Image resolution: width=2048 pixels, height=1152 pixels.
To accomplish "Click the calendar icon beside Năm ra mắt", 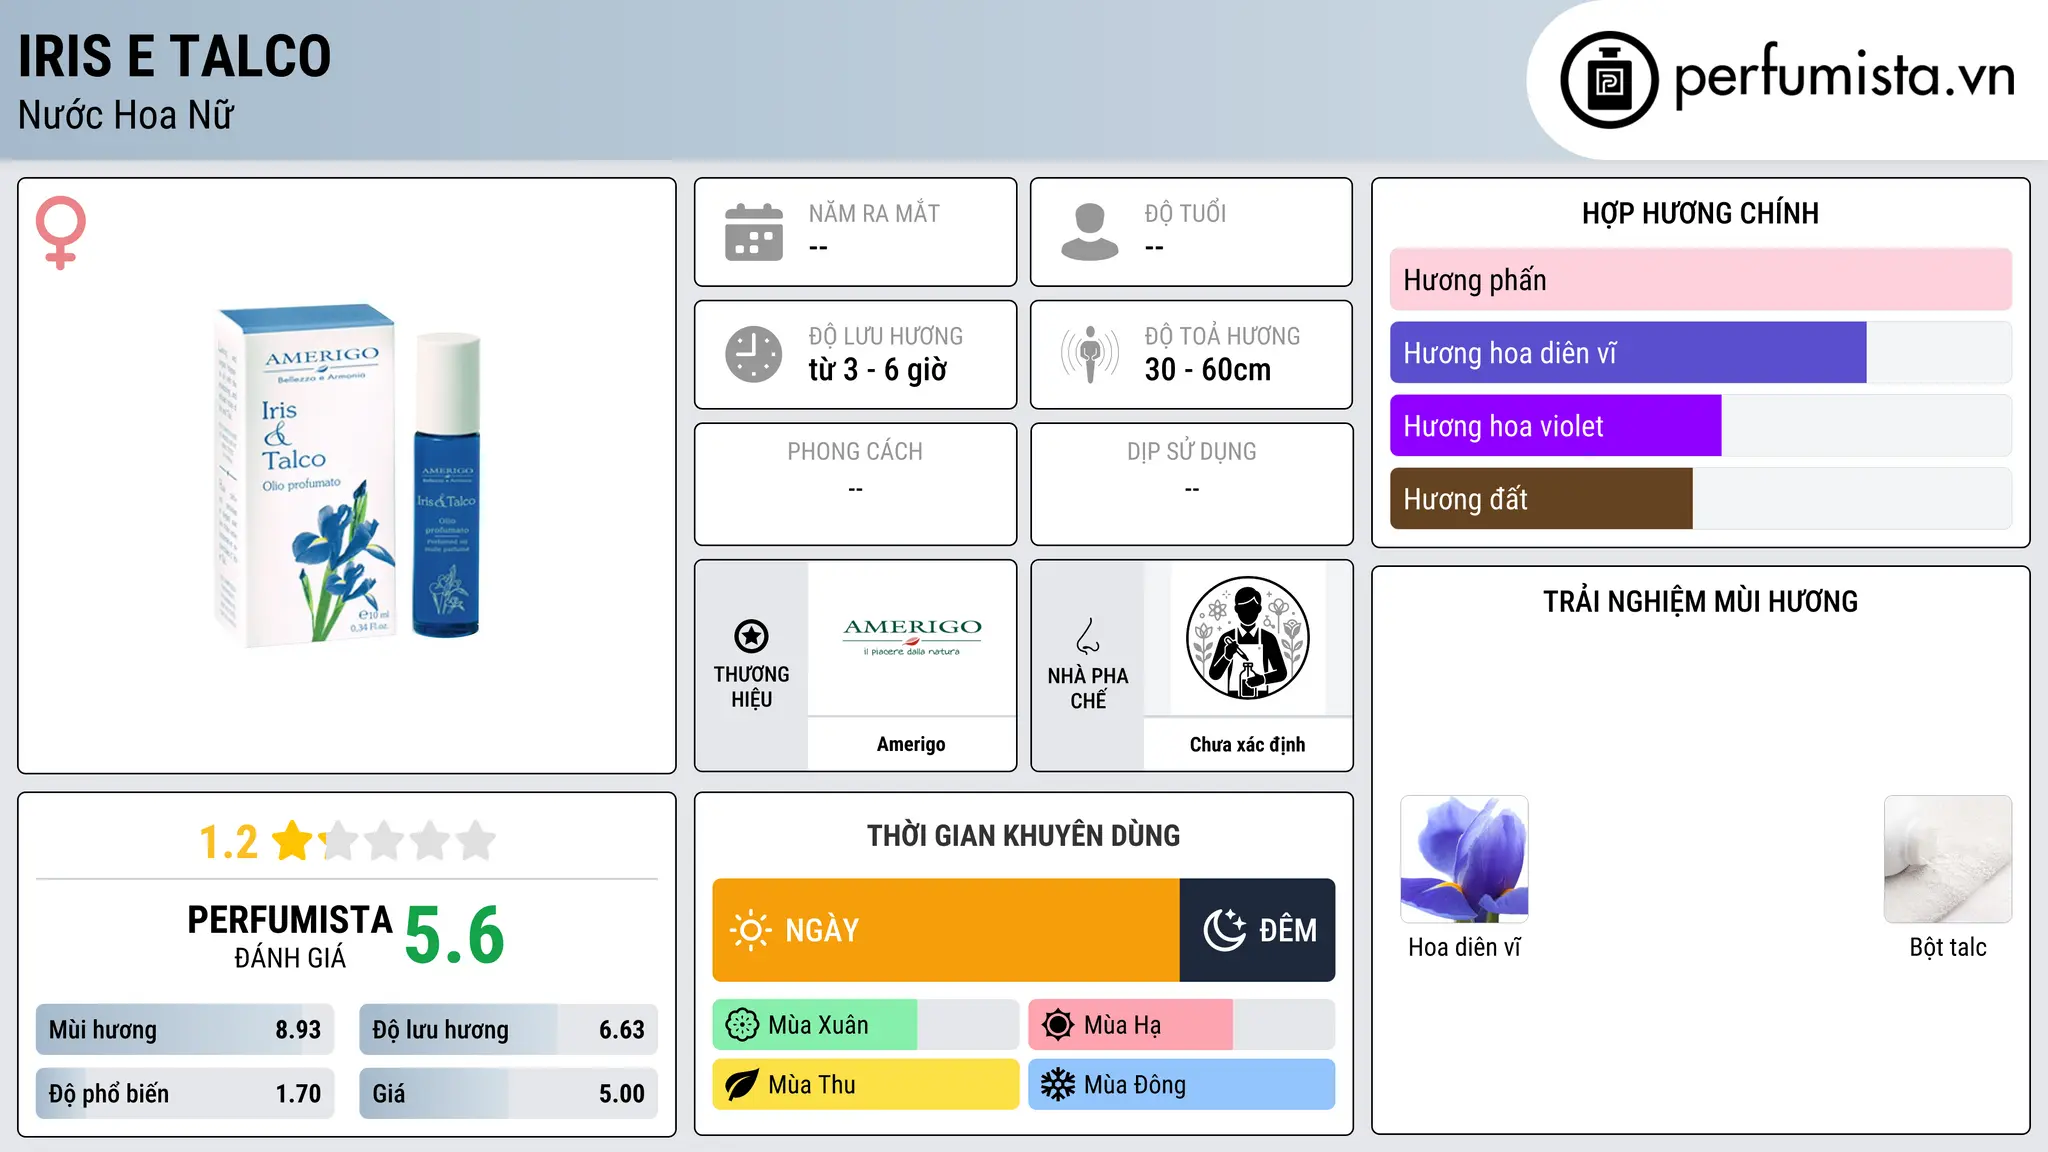I will pyautogui.click(x=754, y=232).
